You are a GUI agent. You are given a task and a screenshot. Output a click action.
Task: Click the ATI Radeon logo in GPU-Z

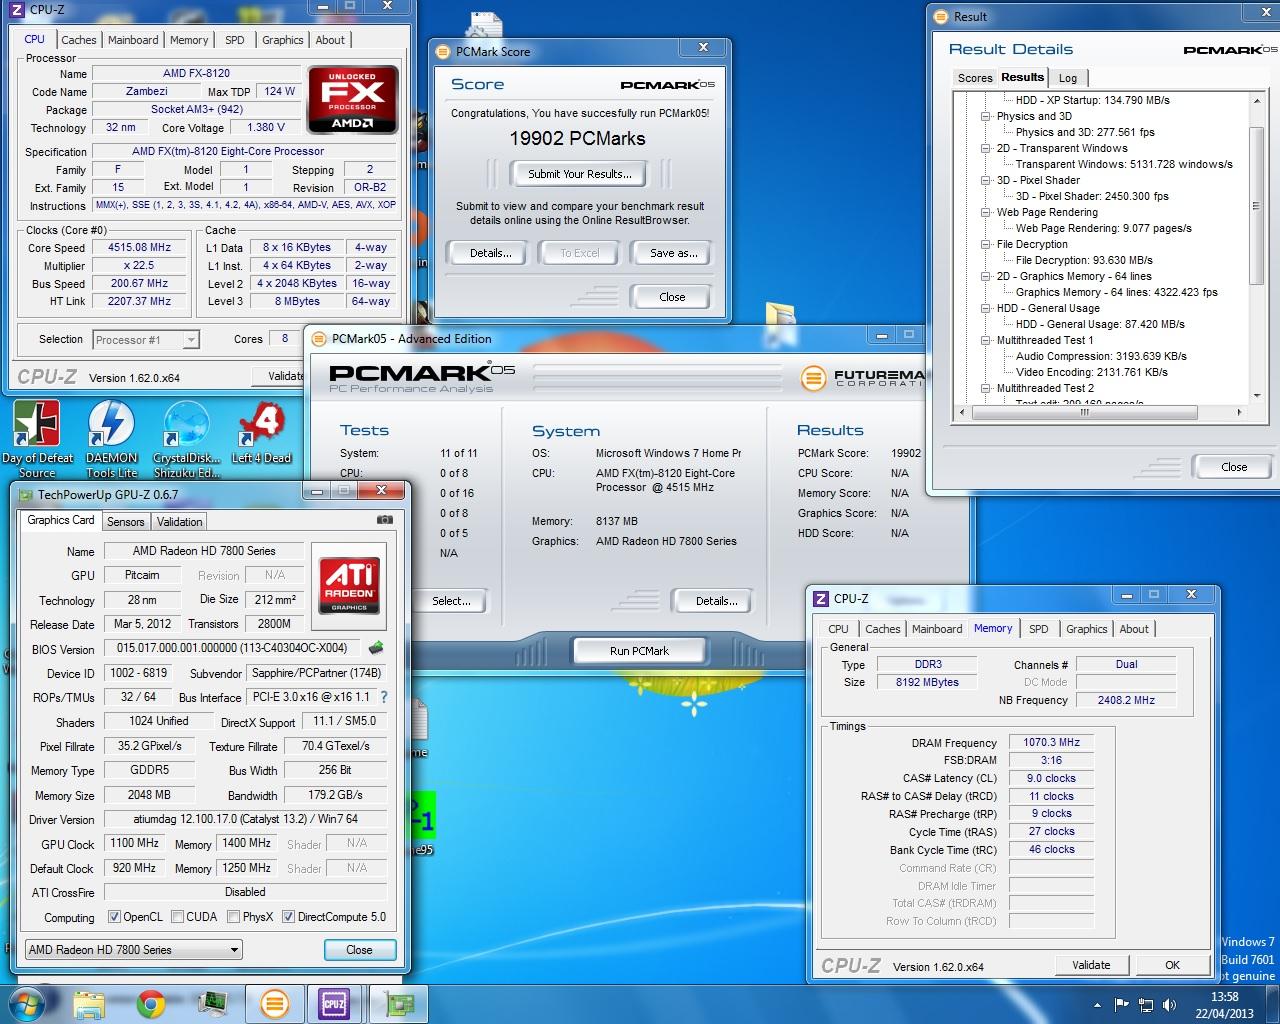[x=349, y=584]
